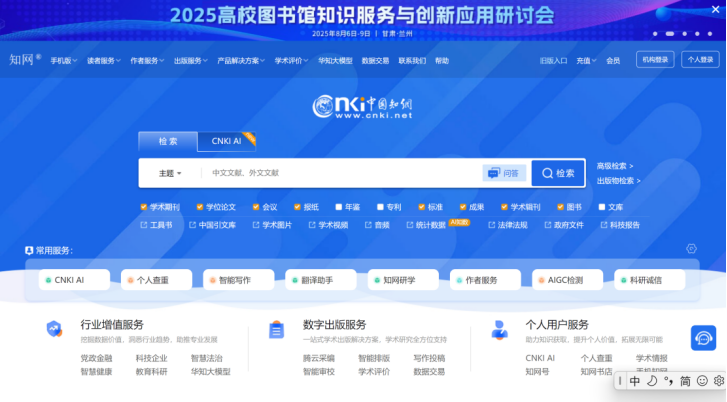Viewport: 727px width, 402px height.
Task: Open the 旧版入口 link
Action: 554,61
